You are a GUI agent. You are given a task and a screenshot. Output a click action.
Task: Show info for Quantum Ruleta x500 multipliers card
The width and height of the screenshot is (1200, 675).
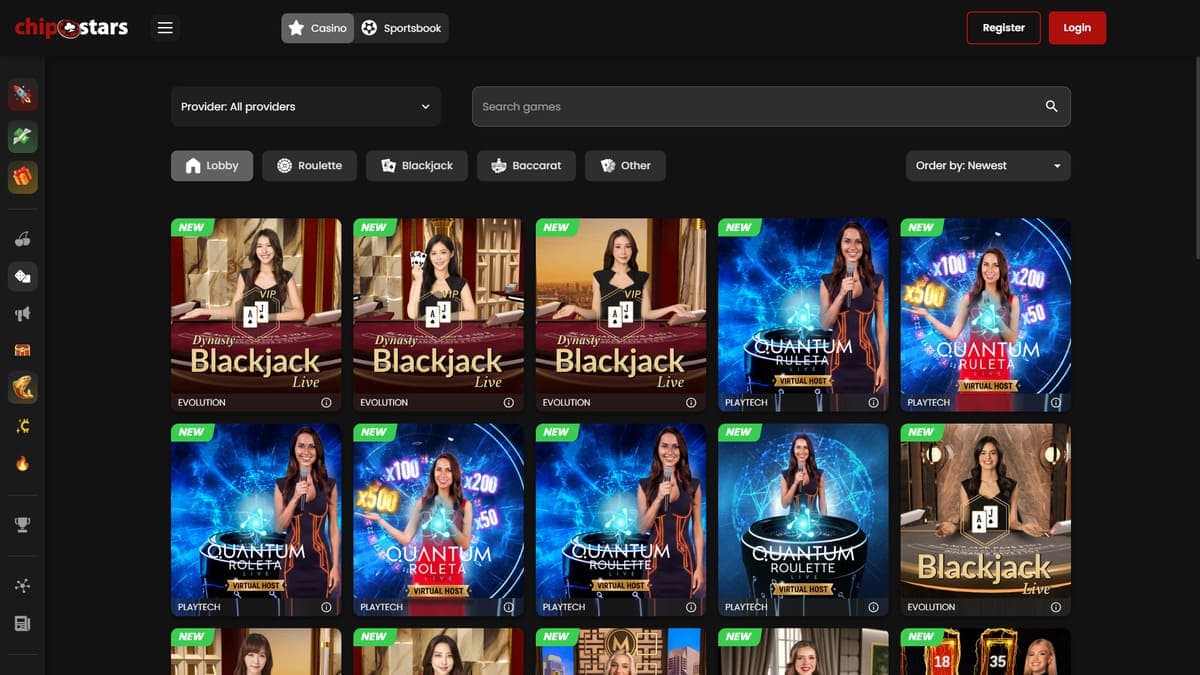tap(1055, 402)
